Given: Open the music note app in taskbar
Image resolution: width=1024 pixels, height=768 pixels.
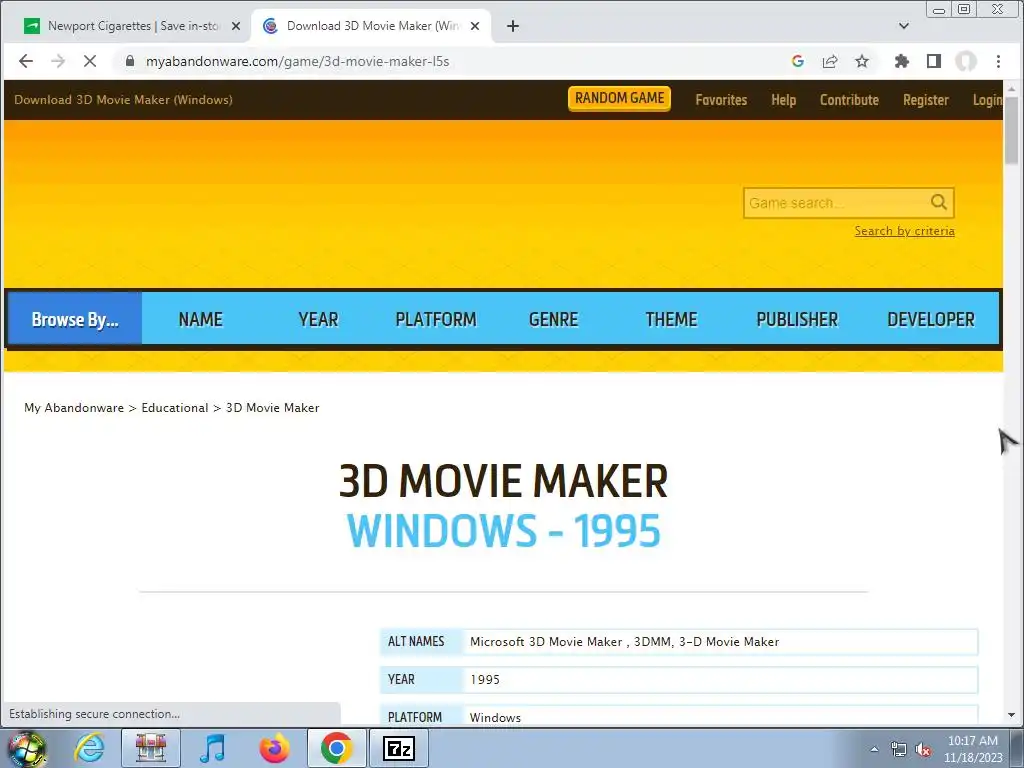Looking at the screenshot, I should 213,748.
